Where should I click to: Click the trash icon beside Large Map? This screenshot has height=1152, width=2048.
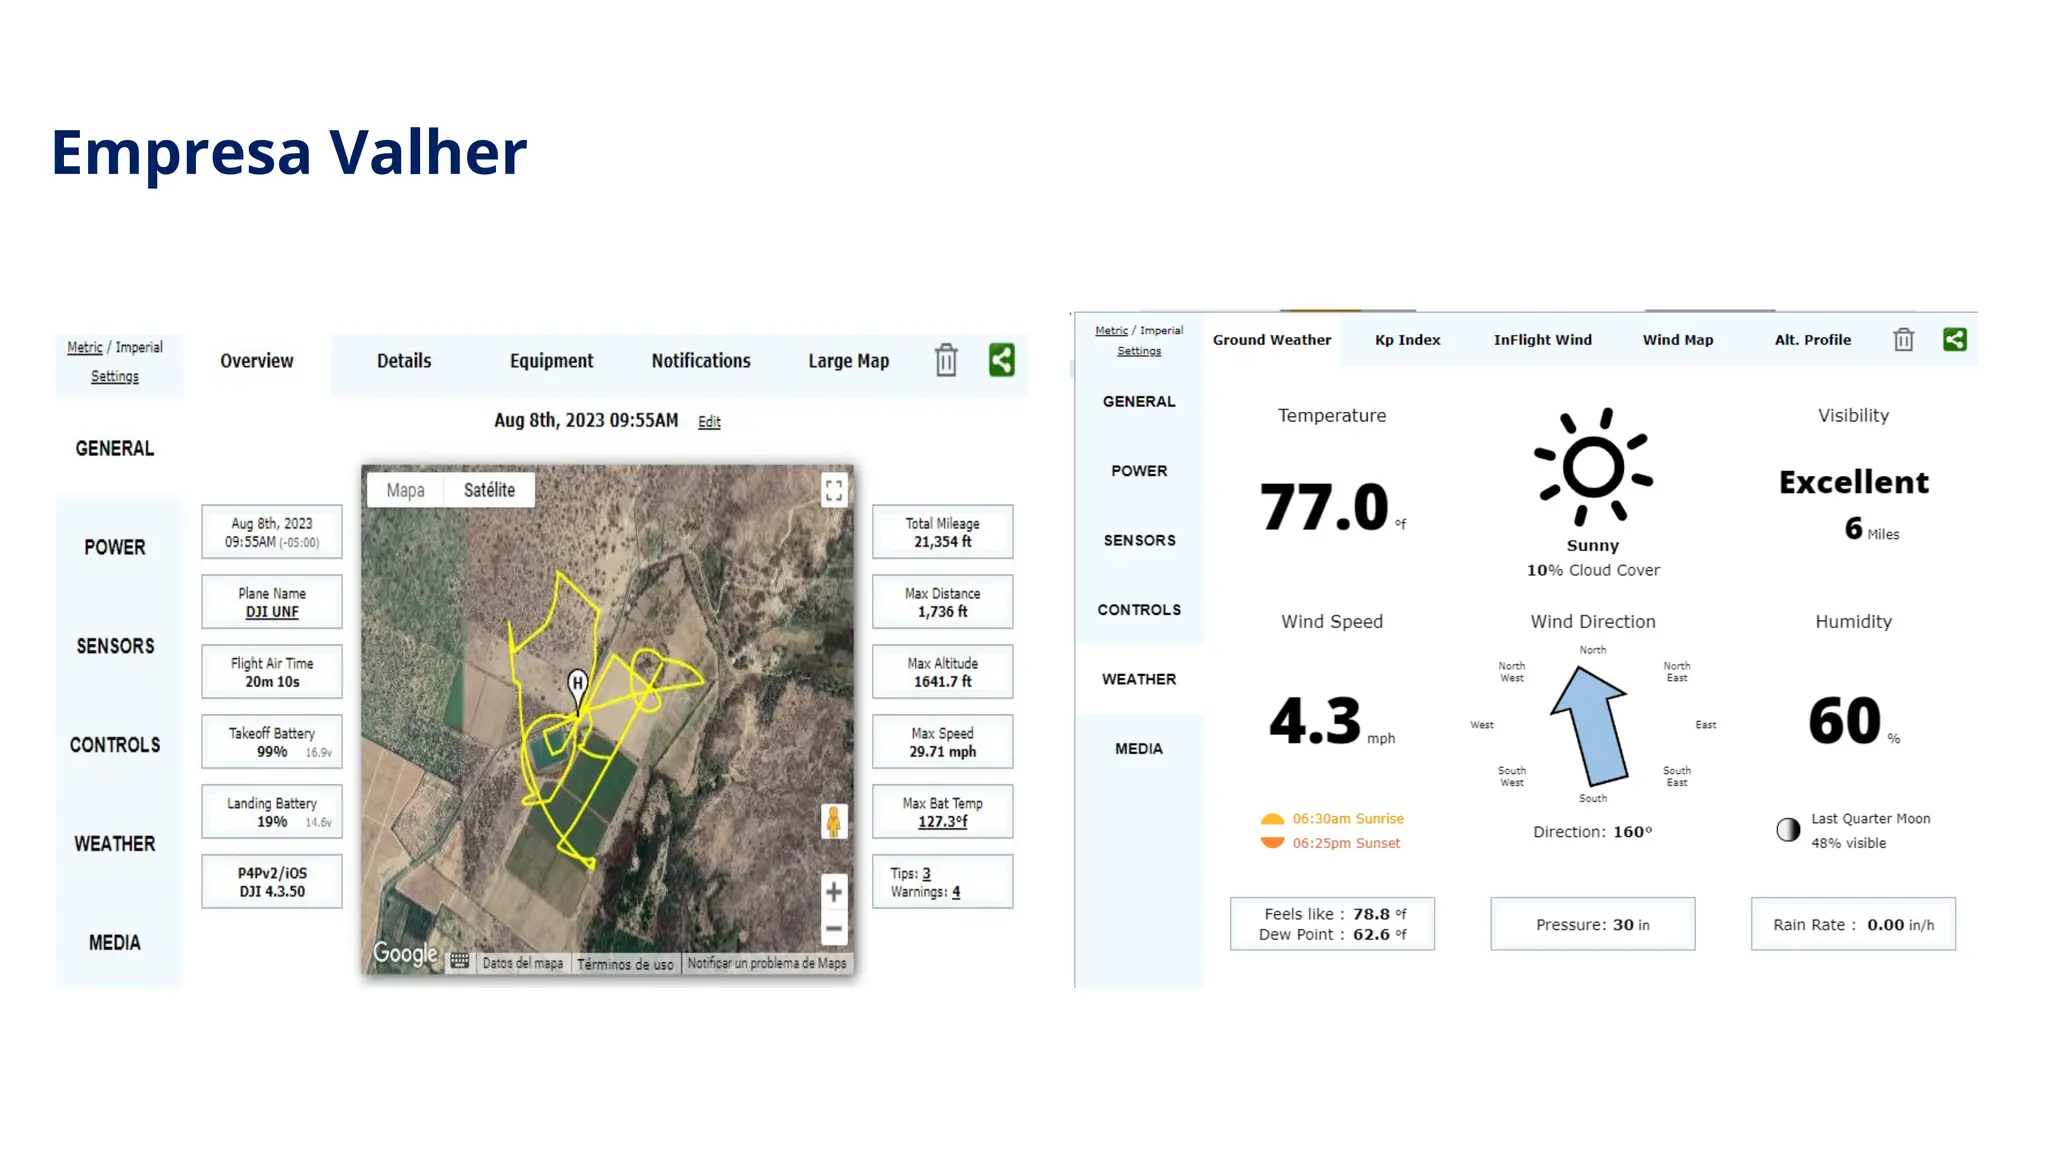coord(945,360)
